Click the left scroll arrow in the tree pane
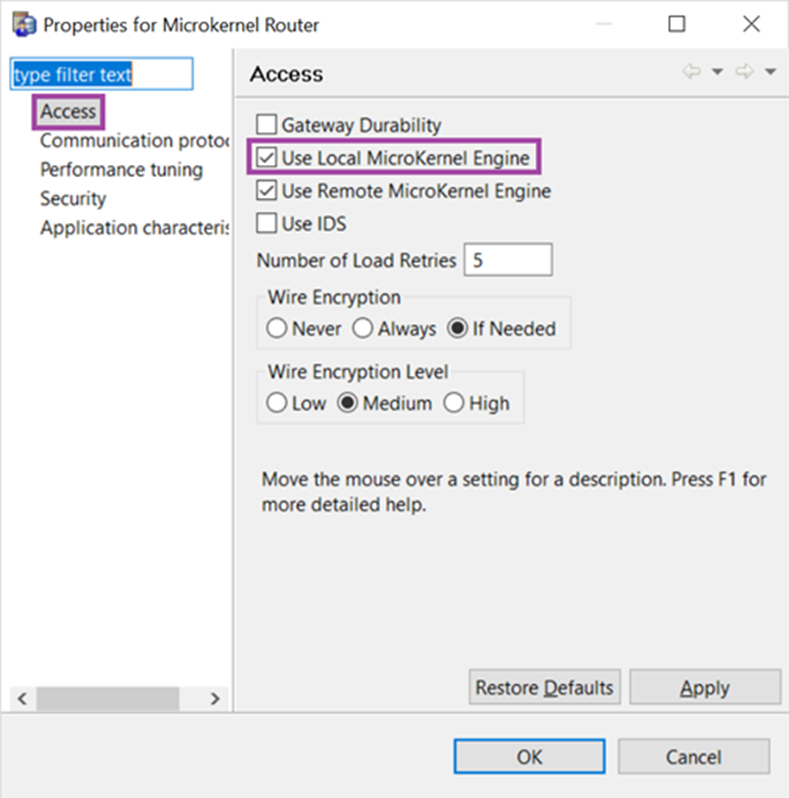The width and height of the screenshot is (789, 798). (22, 698)
